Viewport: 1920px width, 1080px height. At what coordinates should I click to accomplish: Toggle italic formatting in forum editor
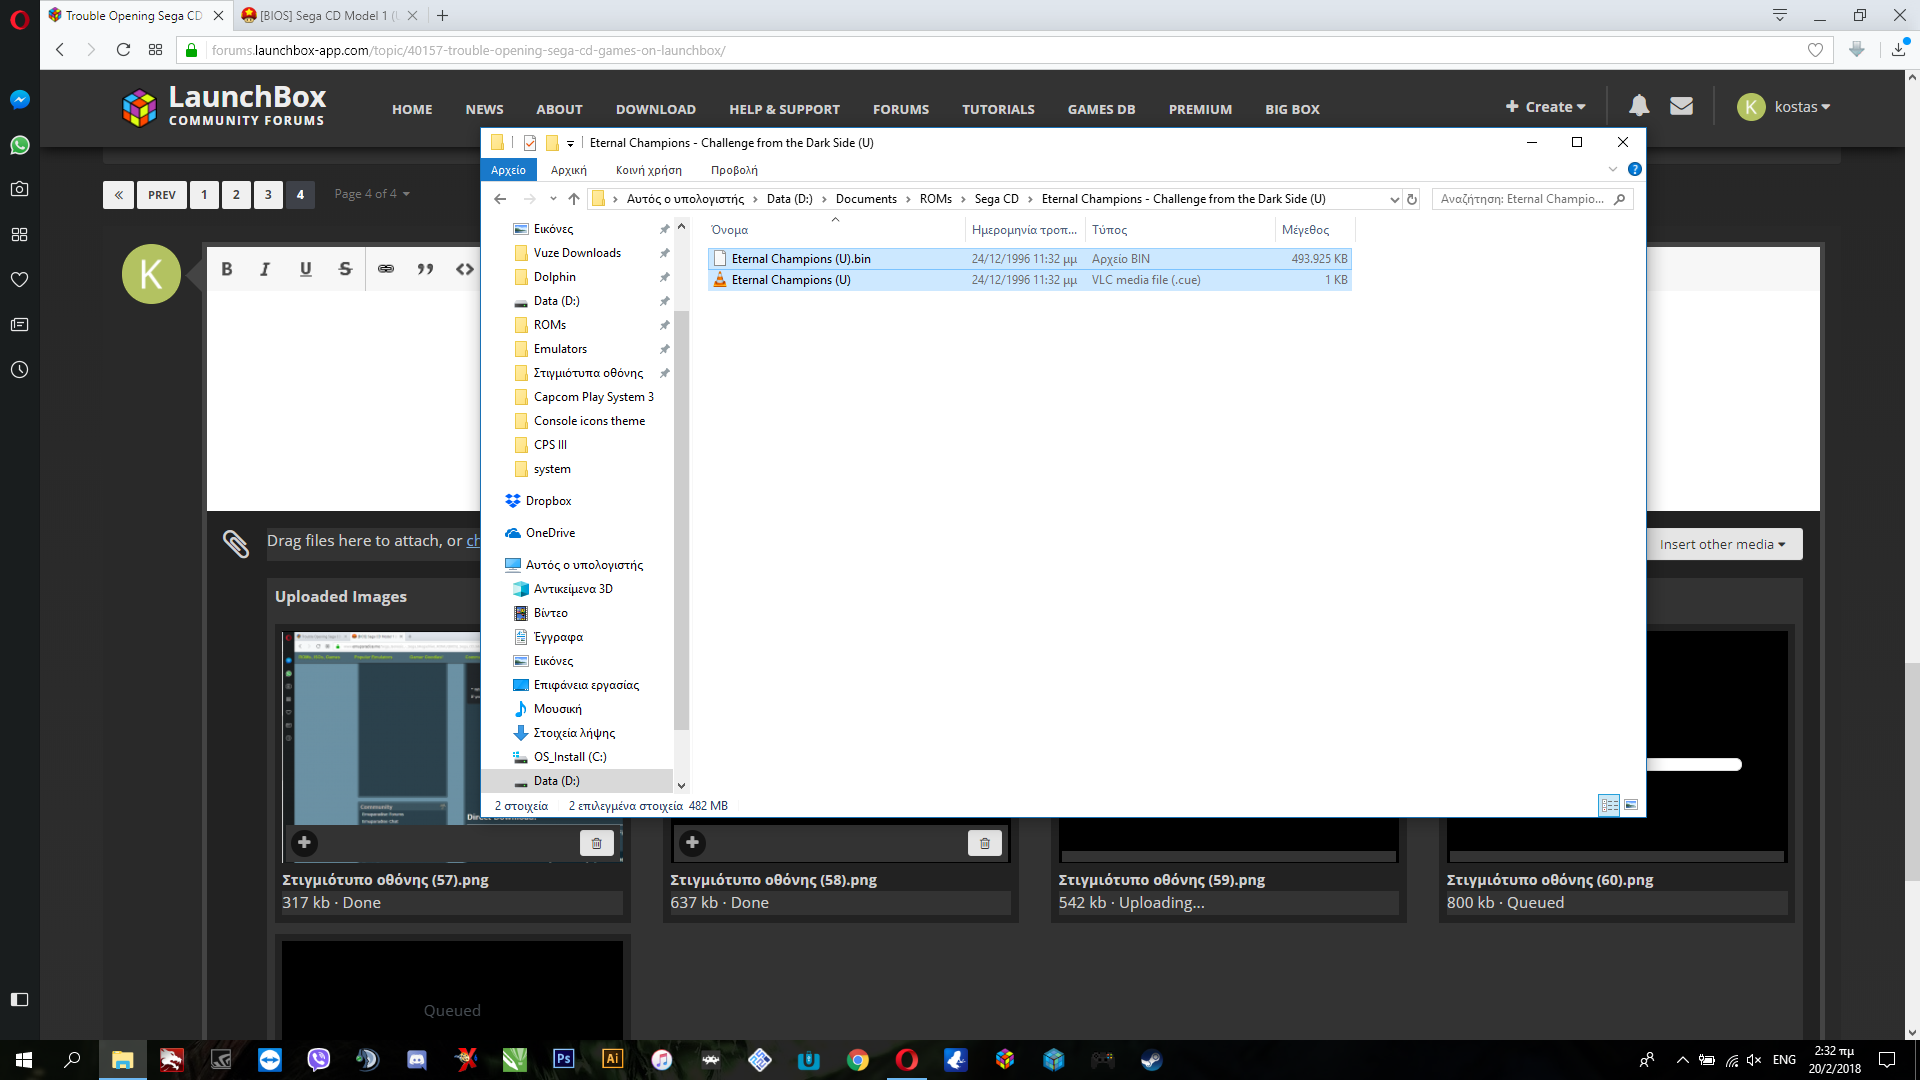[265, 269]
